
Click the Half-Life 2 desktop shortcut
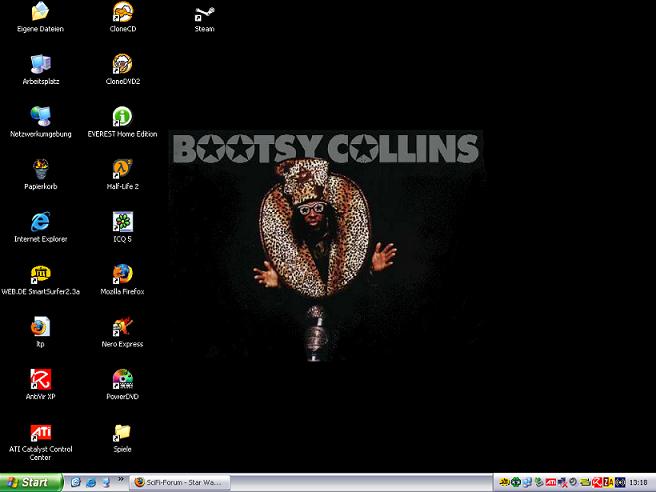click(x=123, y=170)
